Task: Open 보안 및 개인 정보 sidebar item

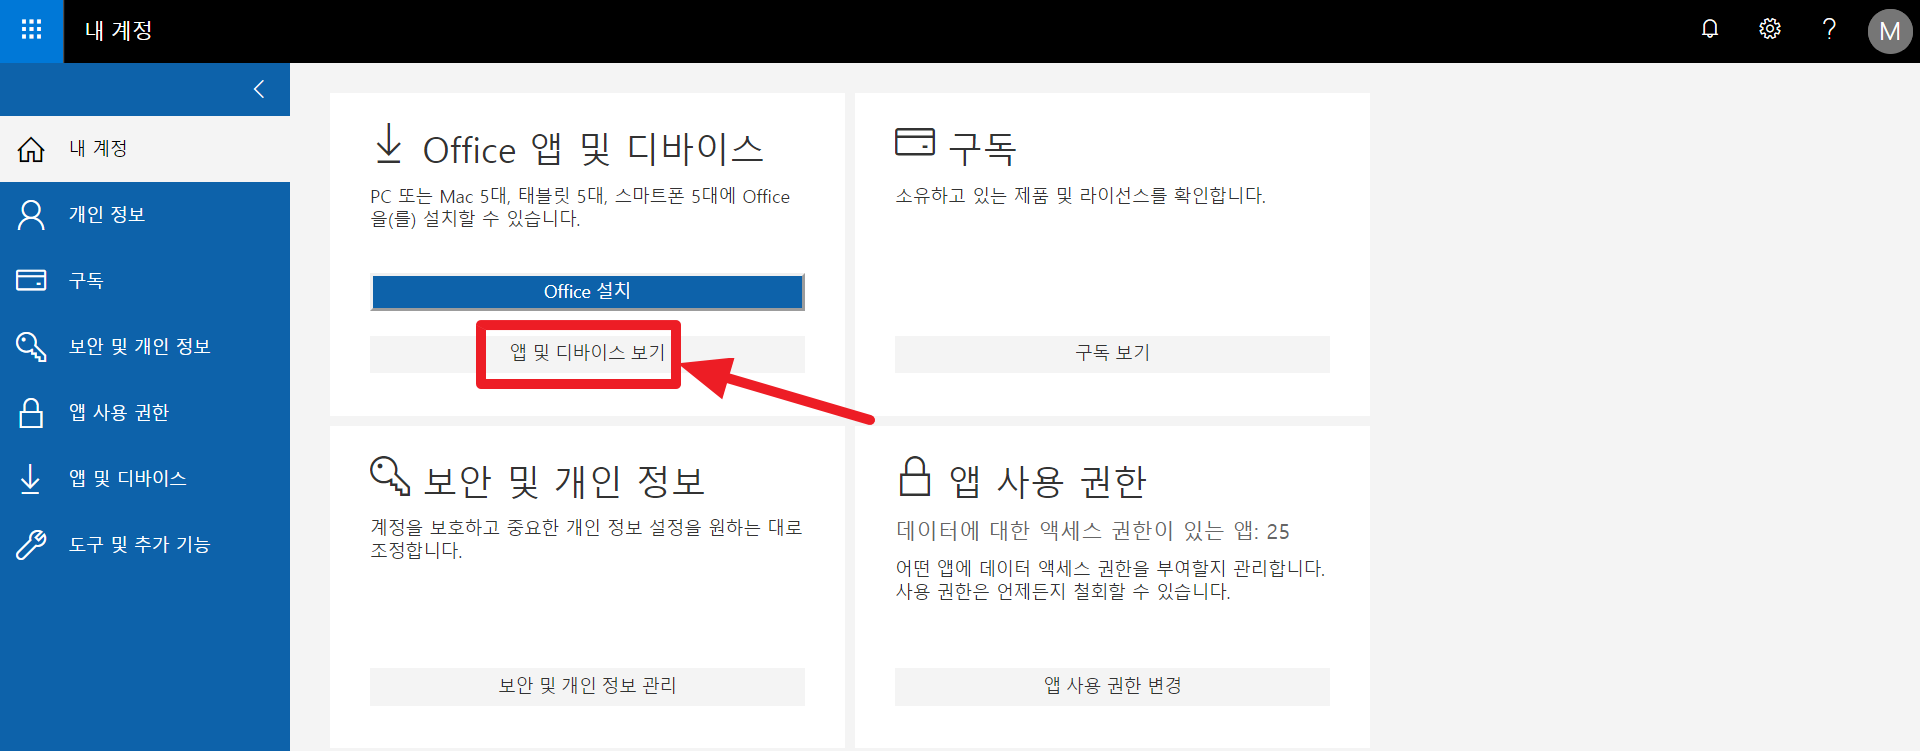Action: (x=145, y=347)
